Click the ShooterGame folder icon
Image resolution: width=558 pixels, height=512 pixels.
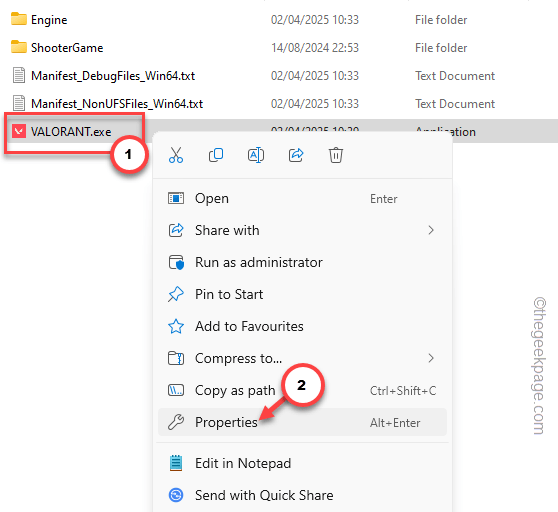19,47
